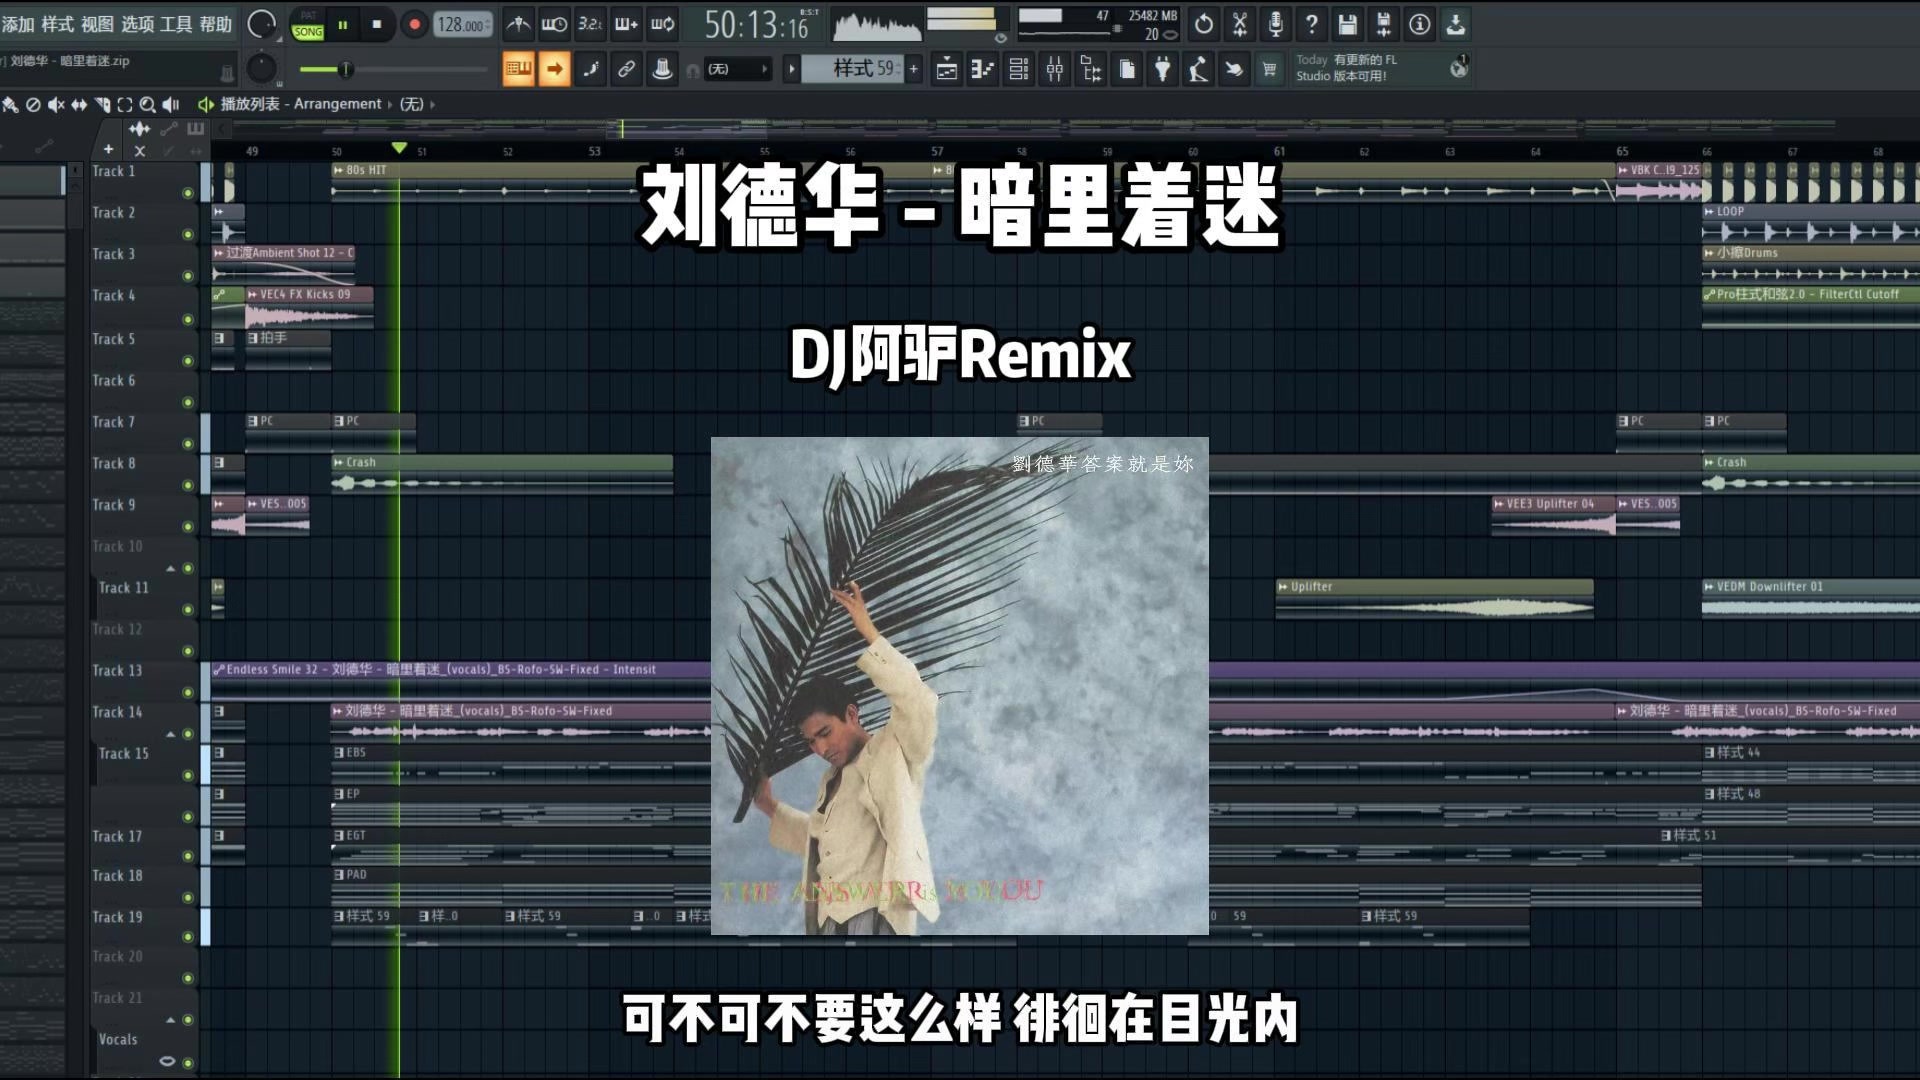Open the 视图 menu
The width and height of the screenshot is (1920, 1080).
coord(97,24)
